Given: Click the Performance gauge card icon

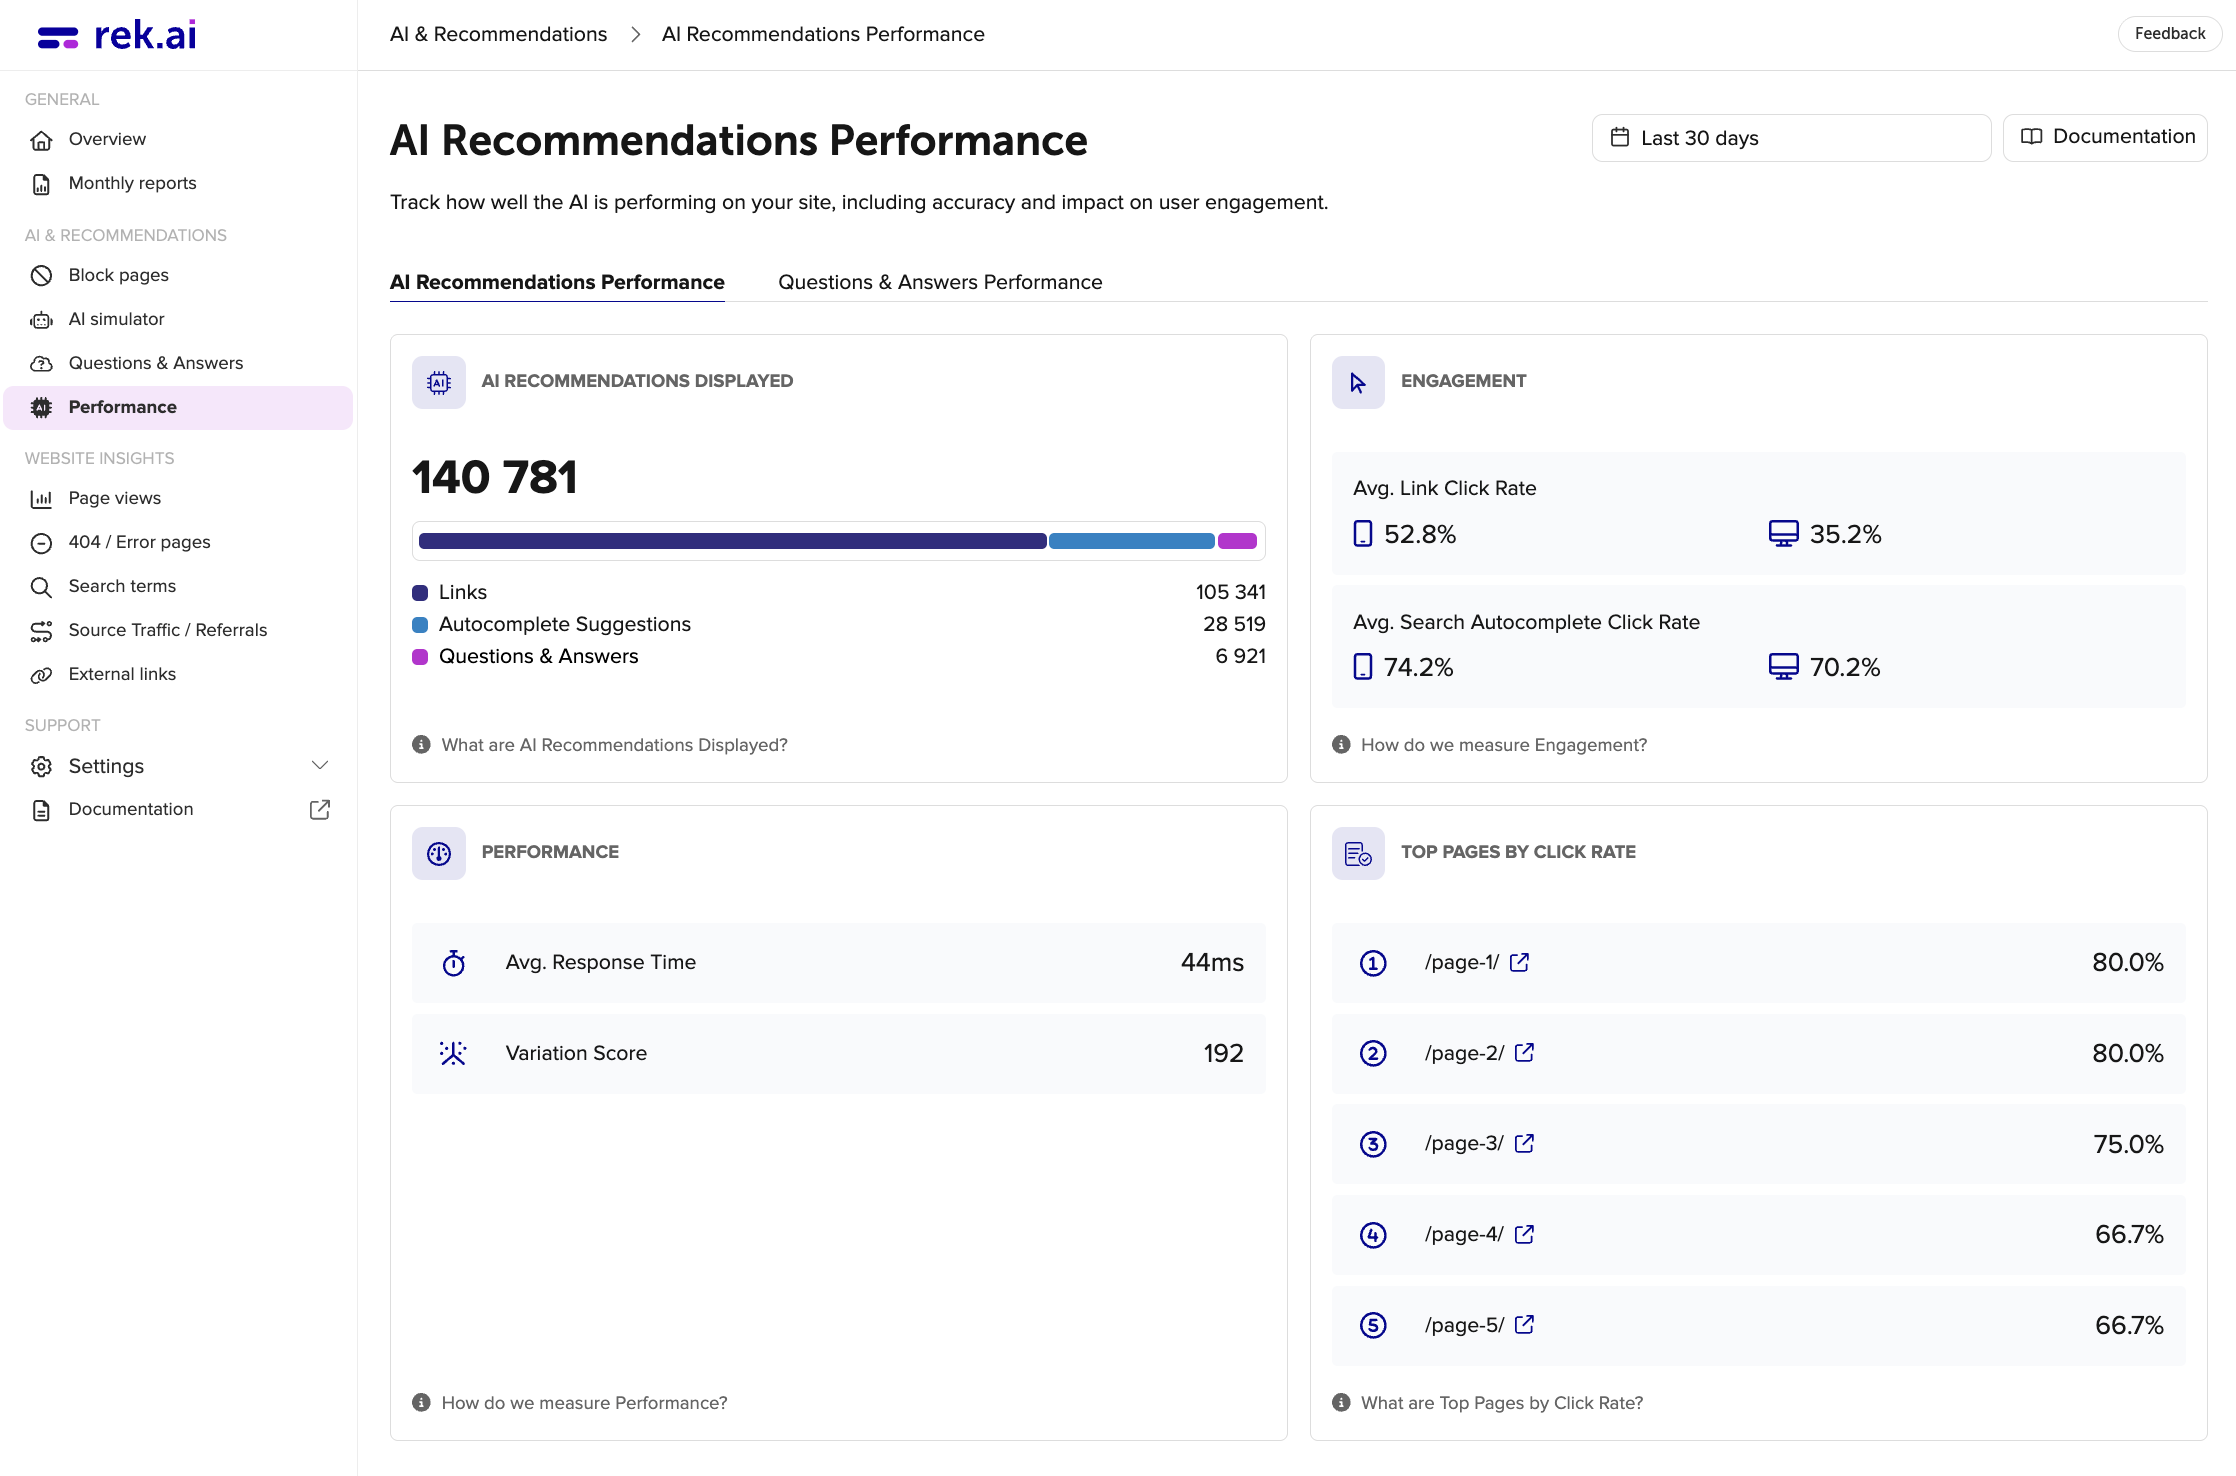Looking at the screenshot, I should [439, 853].
